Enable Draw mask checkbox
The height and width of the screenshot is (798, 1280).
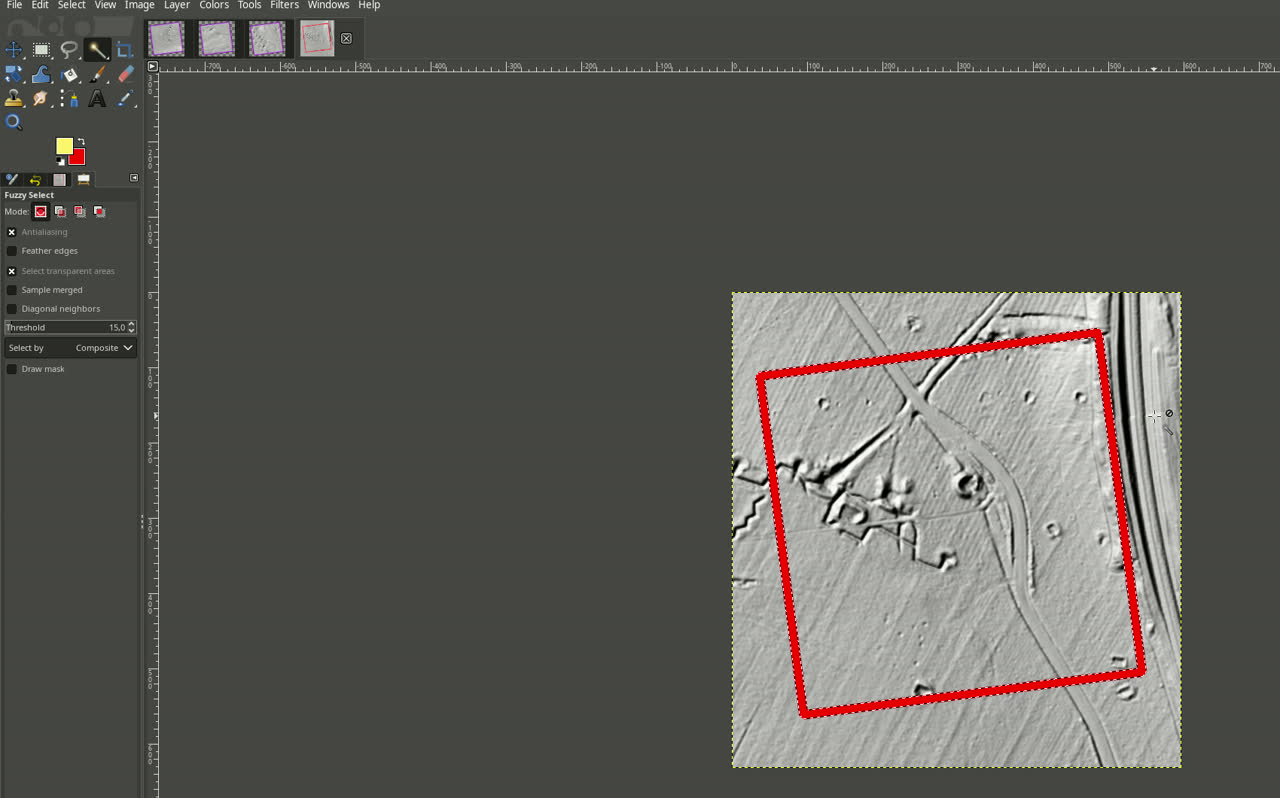click(x=12, y=369)
